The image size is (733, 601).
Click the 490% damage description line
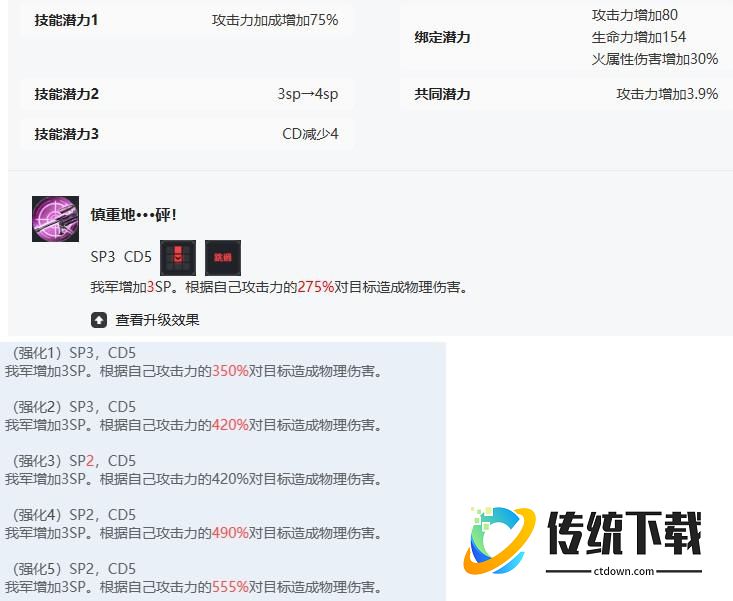[194, 533]
